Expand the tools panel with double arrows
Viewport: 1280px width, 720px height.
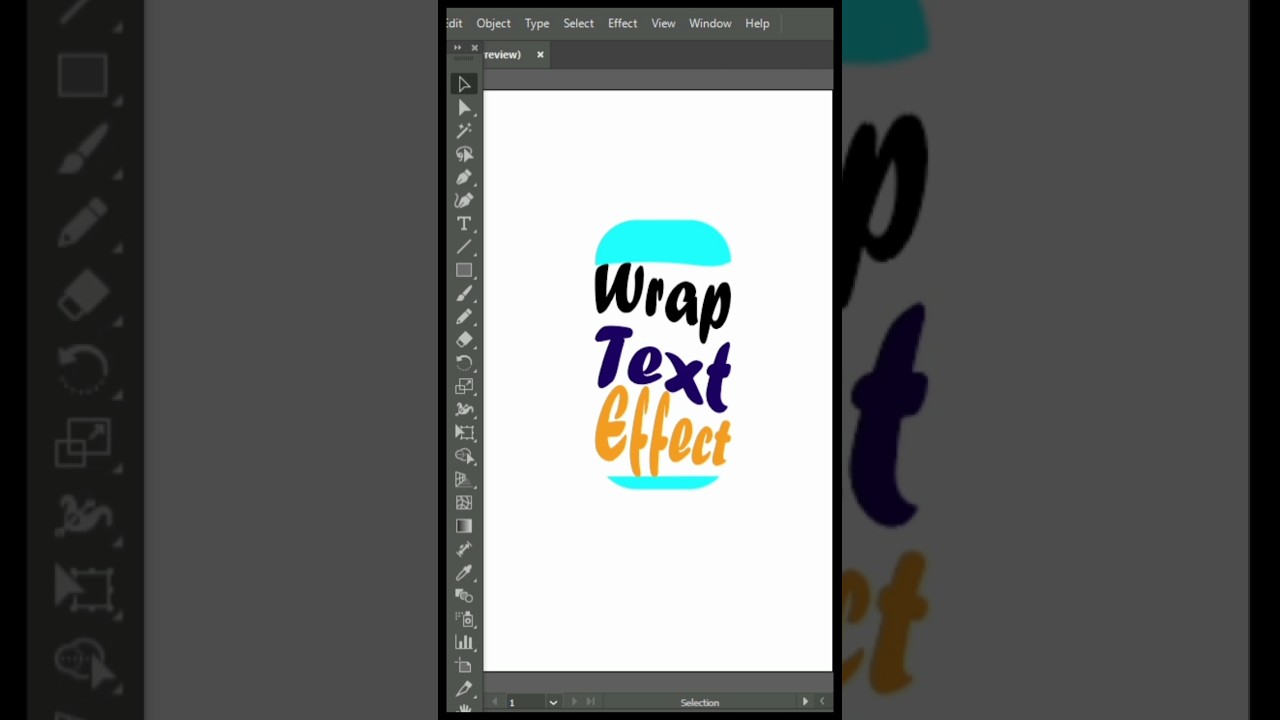[x=458, y=47]
